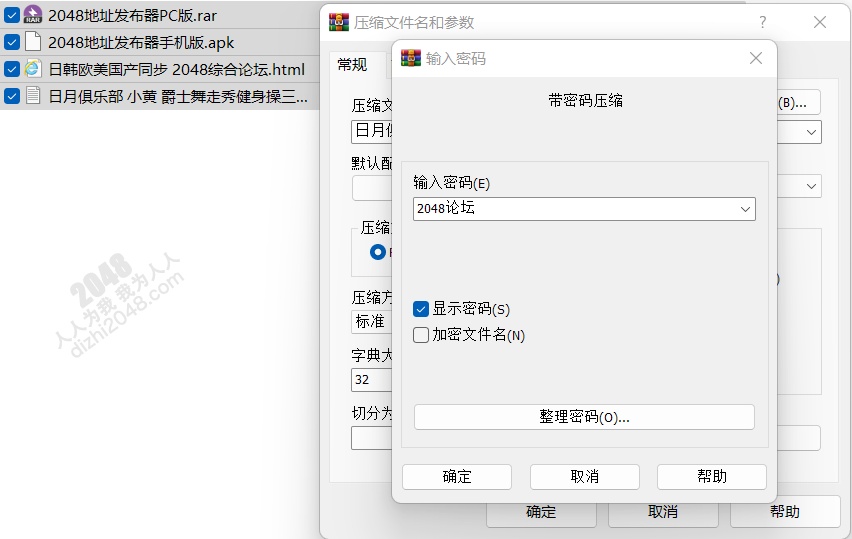
Task: Click the WinRAR icon in 压缩文件名和参数 title bar
Action: point(339,22)
